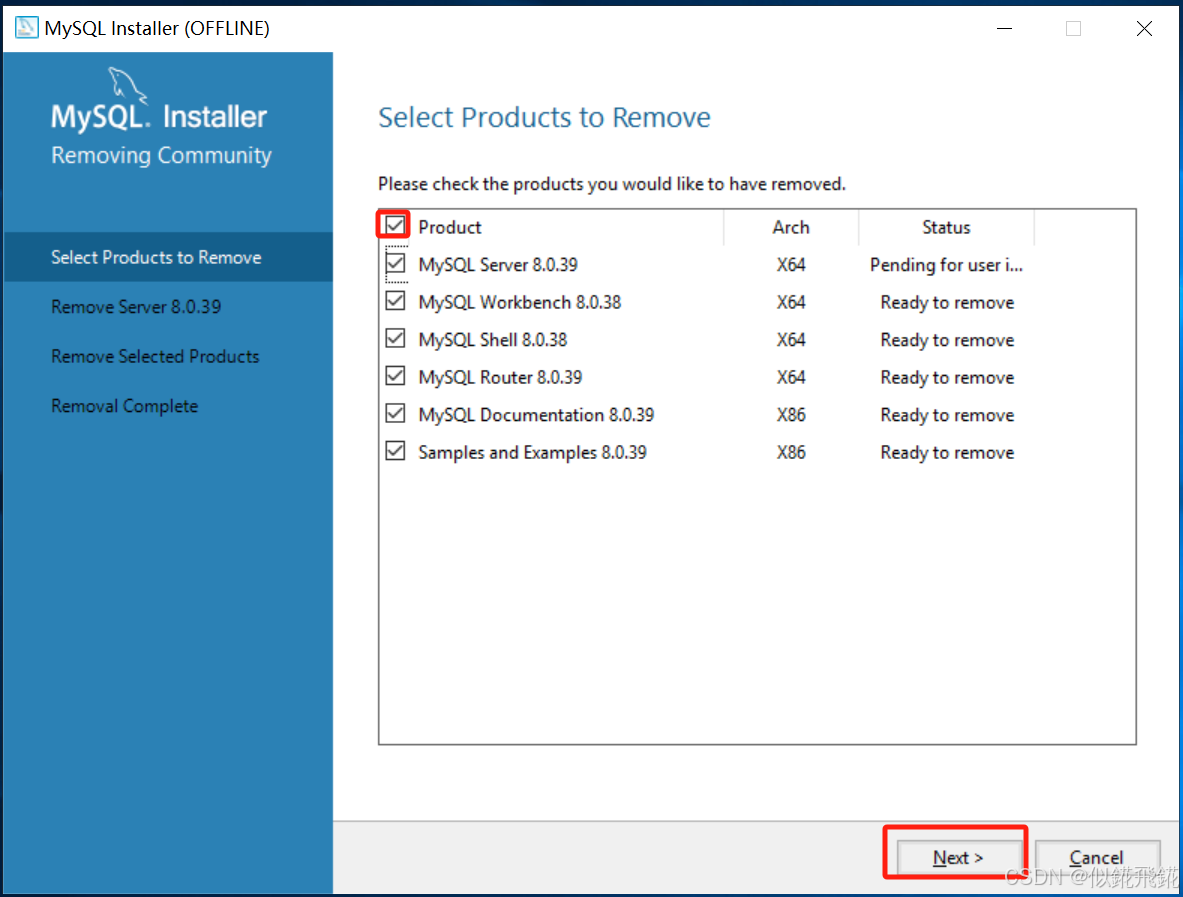Click X64 arch cell for MySQL Server

791,265
